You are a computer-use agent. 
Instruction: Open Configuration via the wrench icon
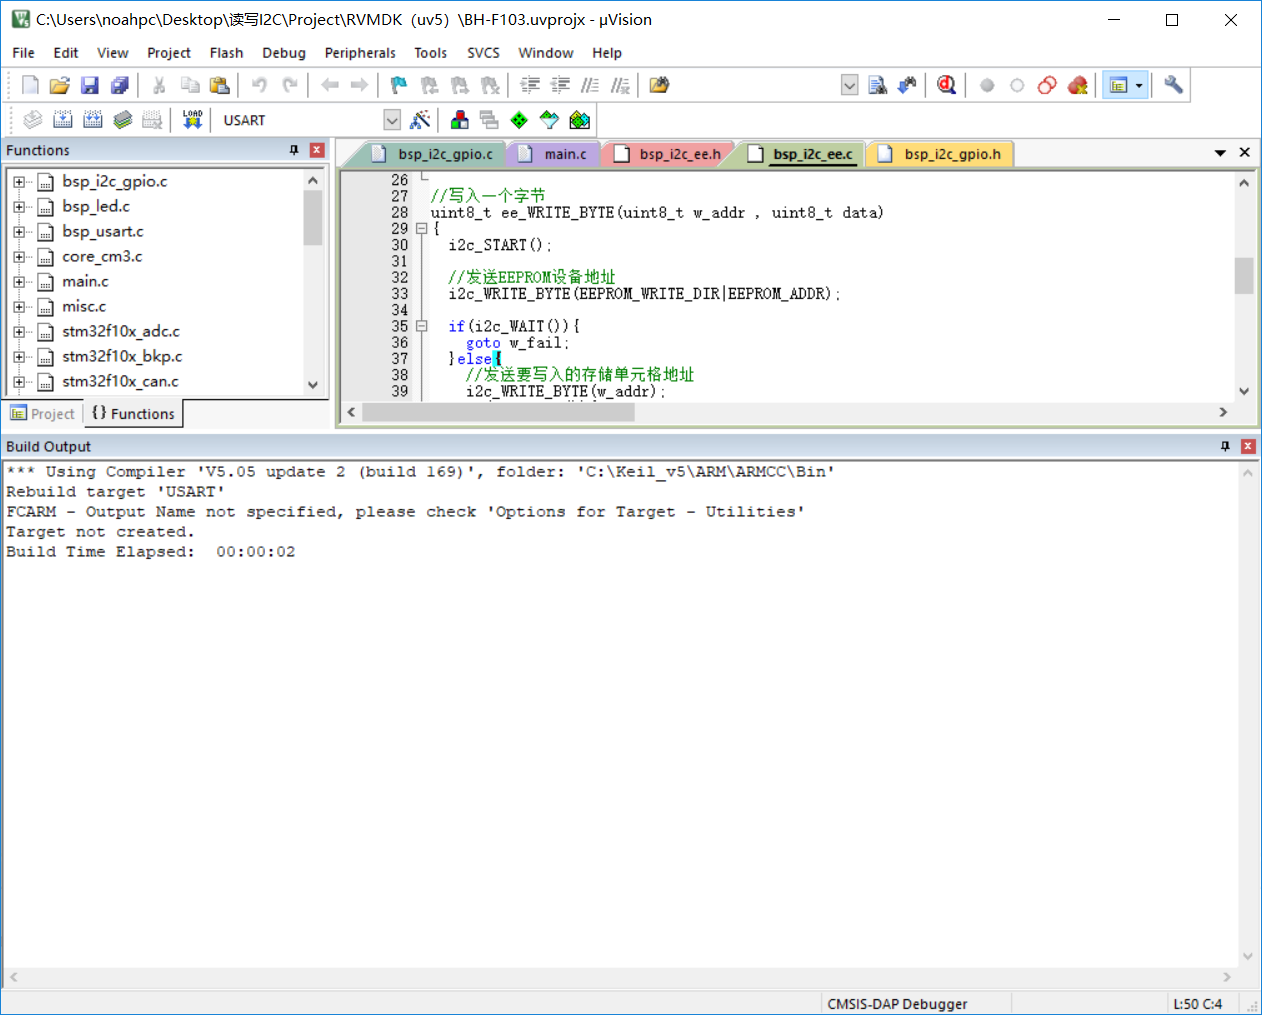pyautogui.click(x=1173, y=85)
